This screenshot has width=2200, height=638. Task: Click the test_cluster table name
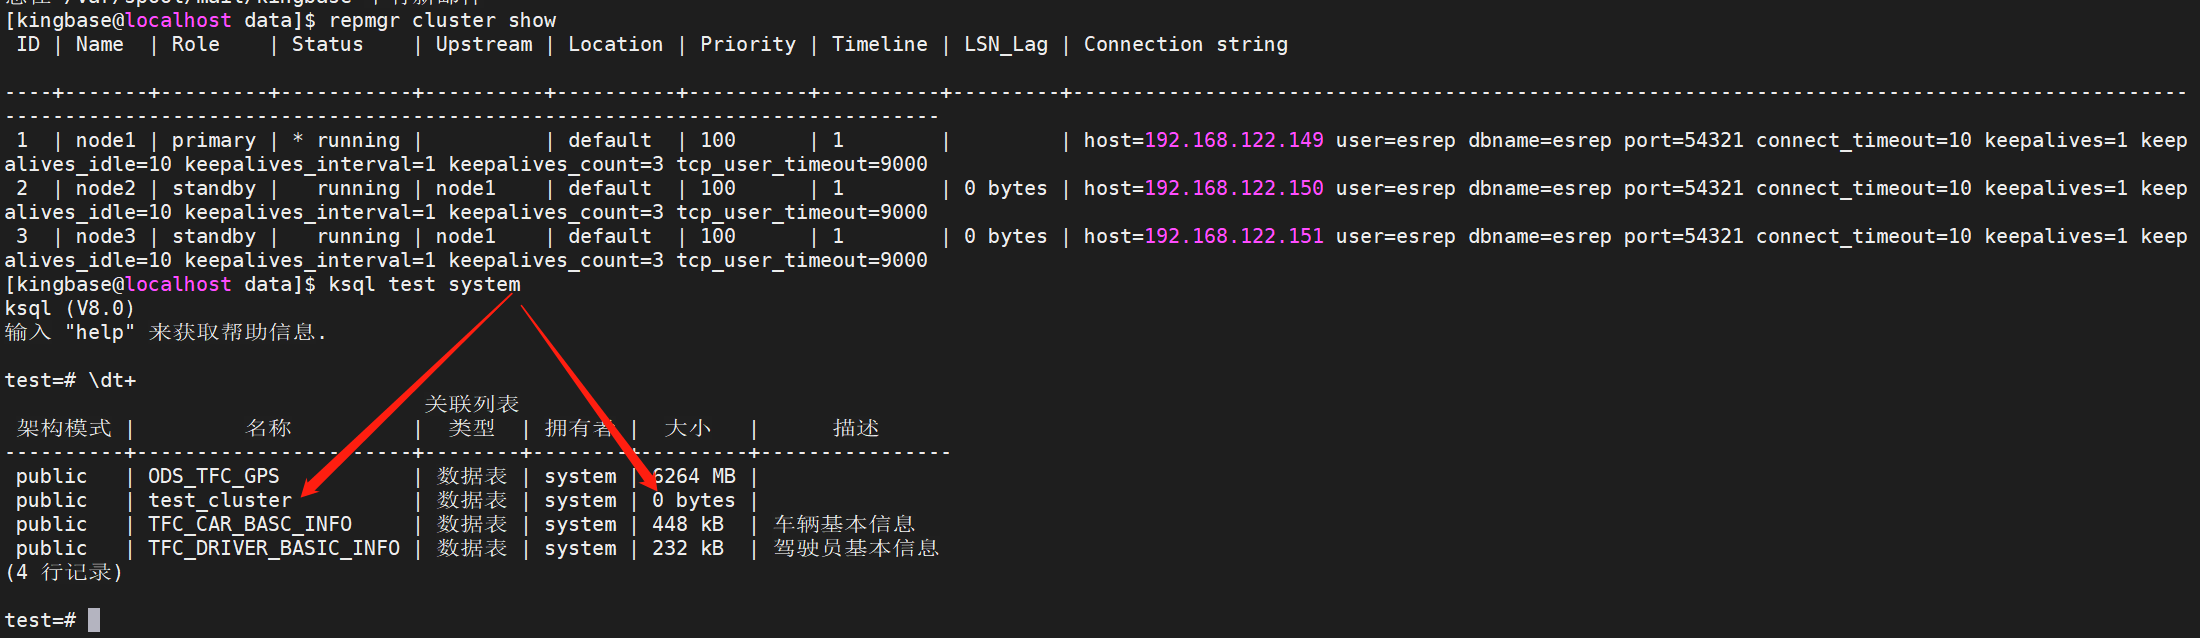[220, 500]
